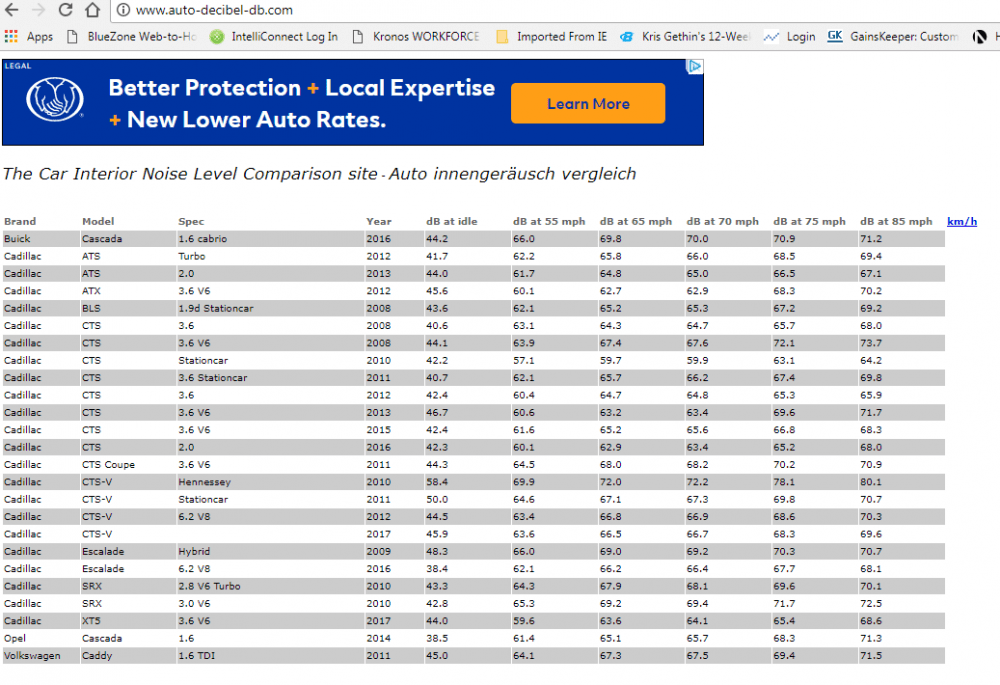Reload the current page
Image resolution: width=1000 pixels, height=685 pixels.
pos(65,10)
